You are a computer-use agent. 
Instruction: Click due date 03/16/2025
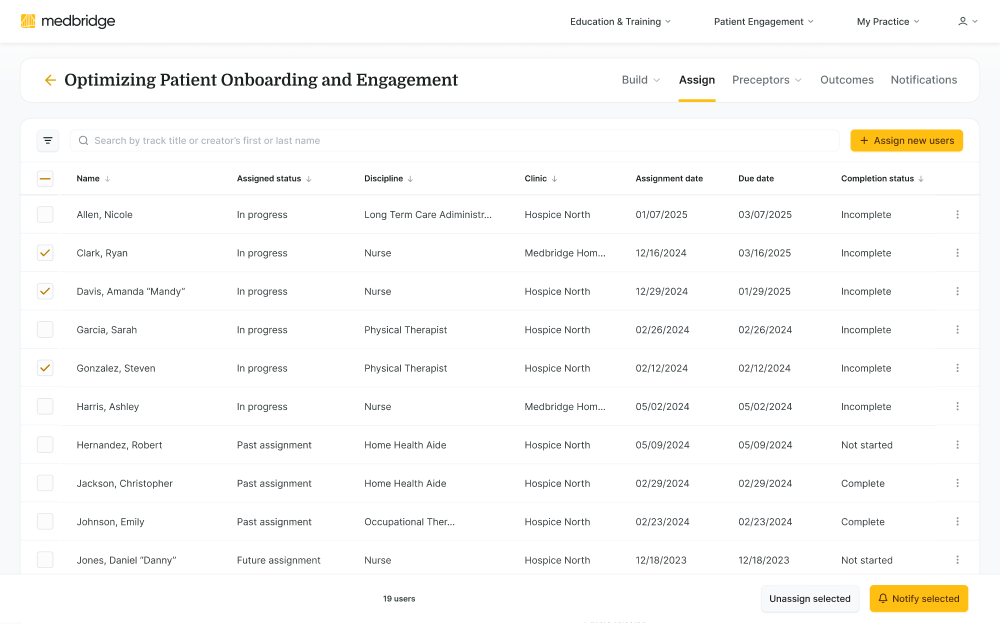[x=764, y=253]
